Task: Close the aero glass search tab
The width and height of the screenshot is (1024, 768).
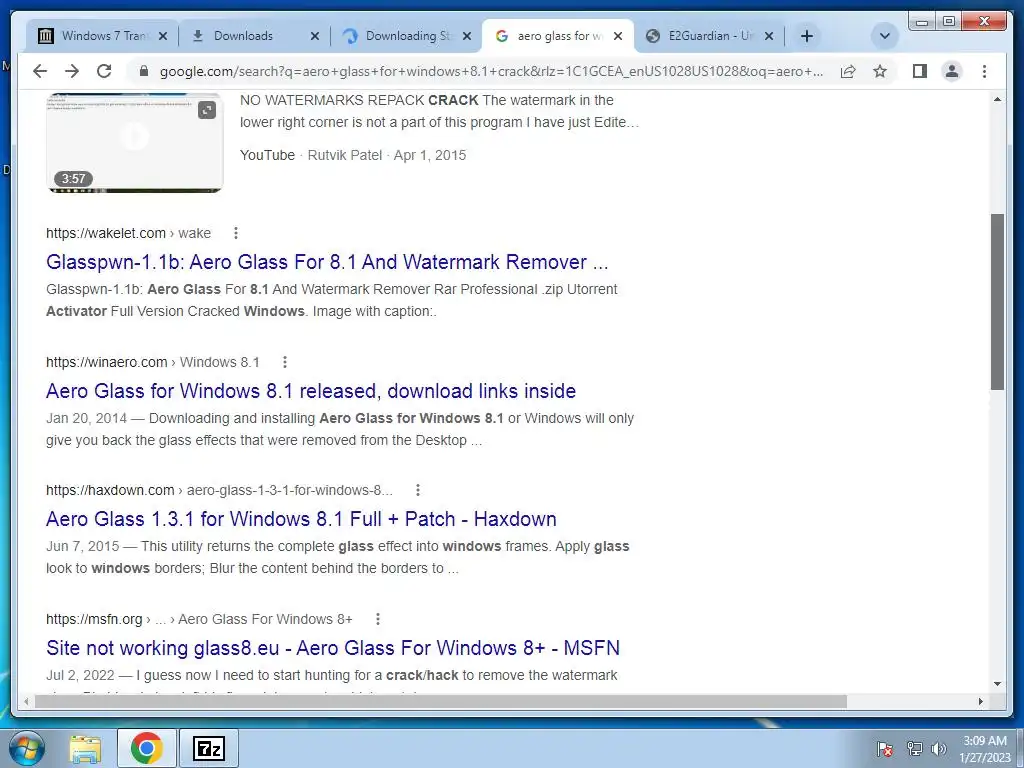Action: tap(618, 36)
